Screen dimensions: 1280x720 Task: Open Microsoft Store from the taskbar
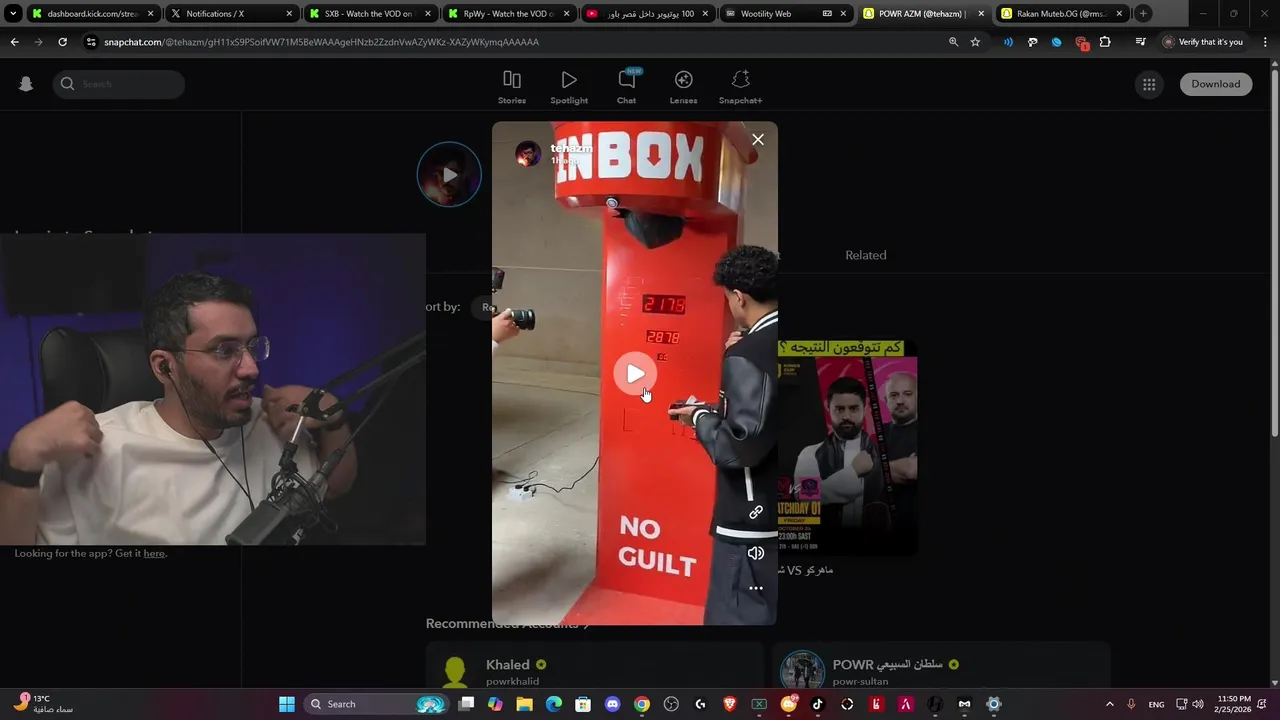click(x=582, y=704)
